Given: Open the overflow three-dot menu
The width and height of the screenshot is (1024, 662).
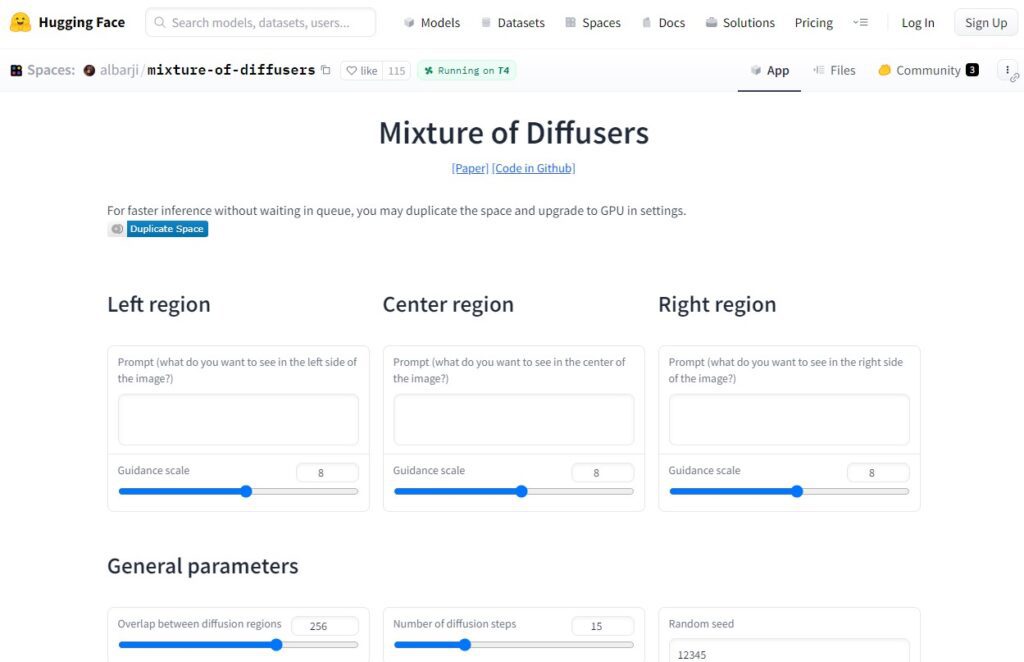Looking at the screenshot, I should (x=1008, y=70).
